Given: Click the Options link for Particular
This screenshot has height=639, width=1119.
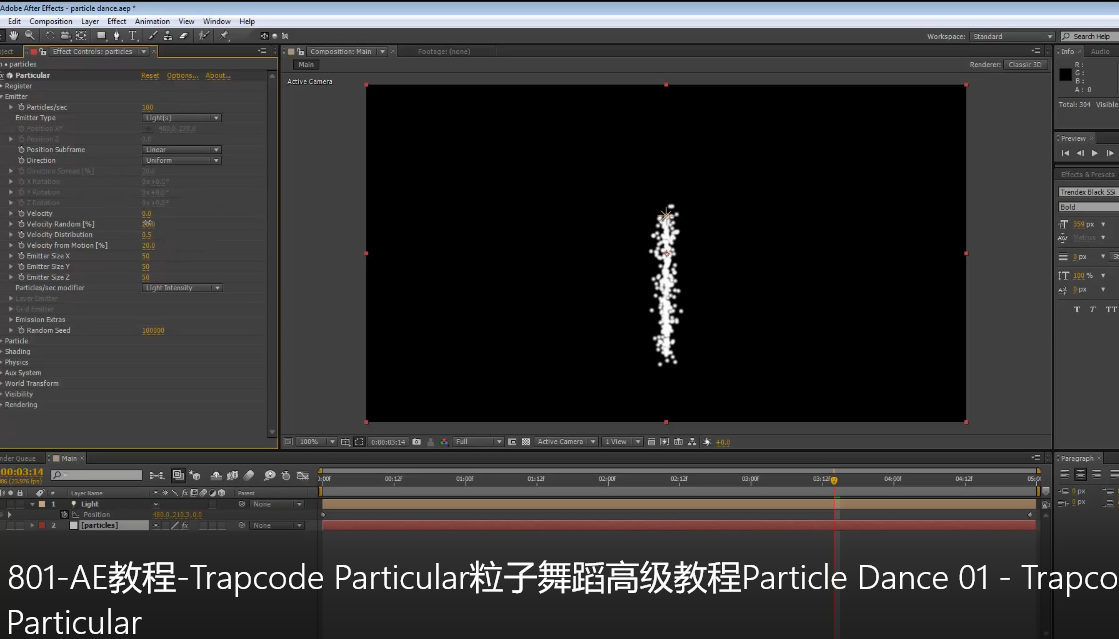Looking at the screenshot, I should pos(183,76).
